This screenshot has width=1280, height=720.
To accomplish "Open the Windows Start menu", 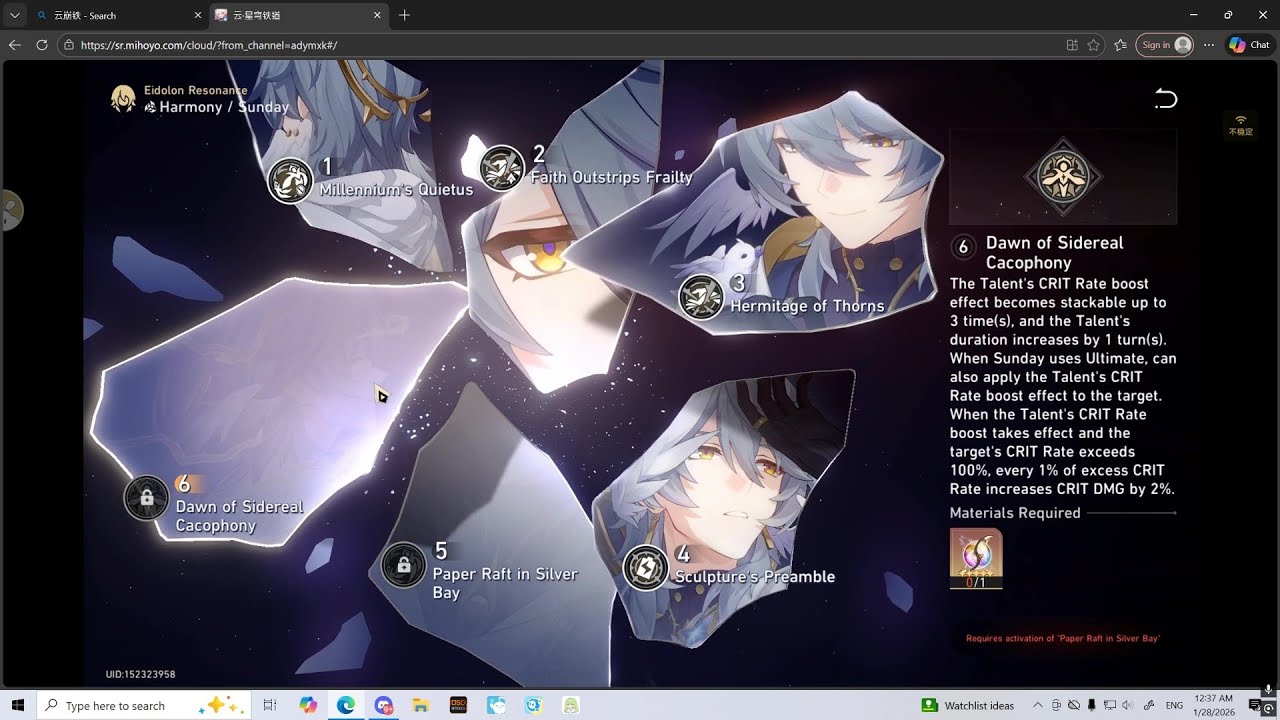I will pyautogui.click(x=18, y=705).
